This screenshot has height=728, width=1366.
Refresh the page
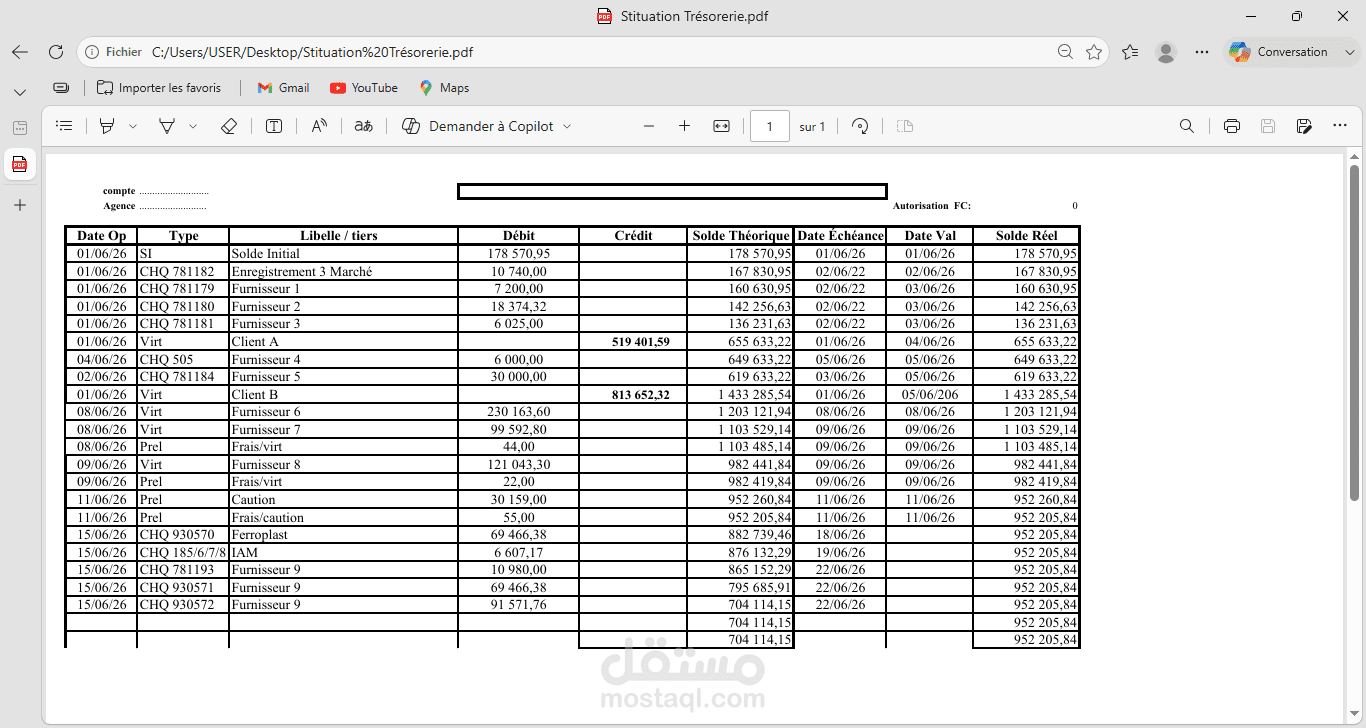pyautogui.click(x=56, y=52)
